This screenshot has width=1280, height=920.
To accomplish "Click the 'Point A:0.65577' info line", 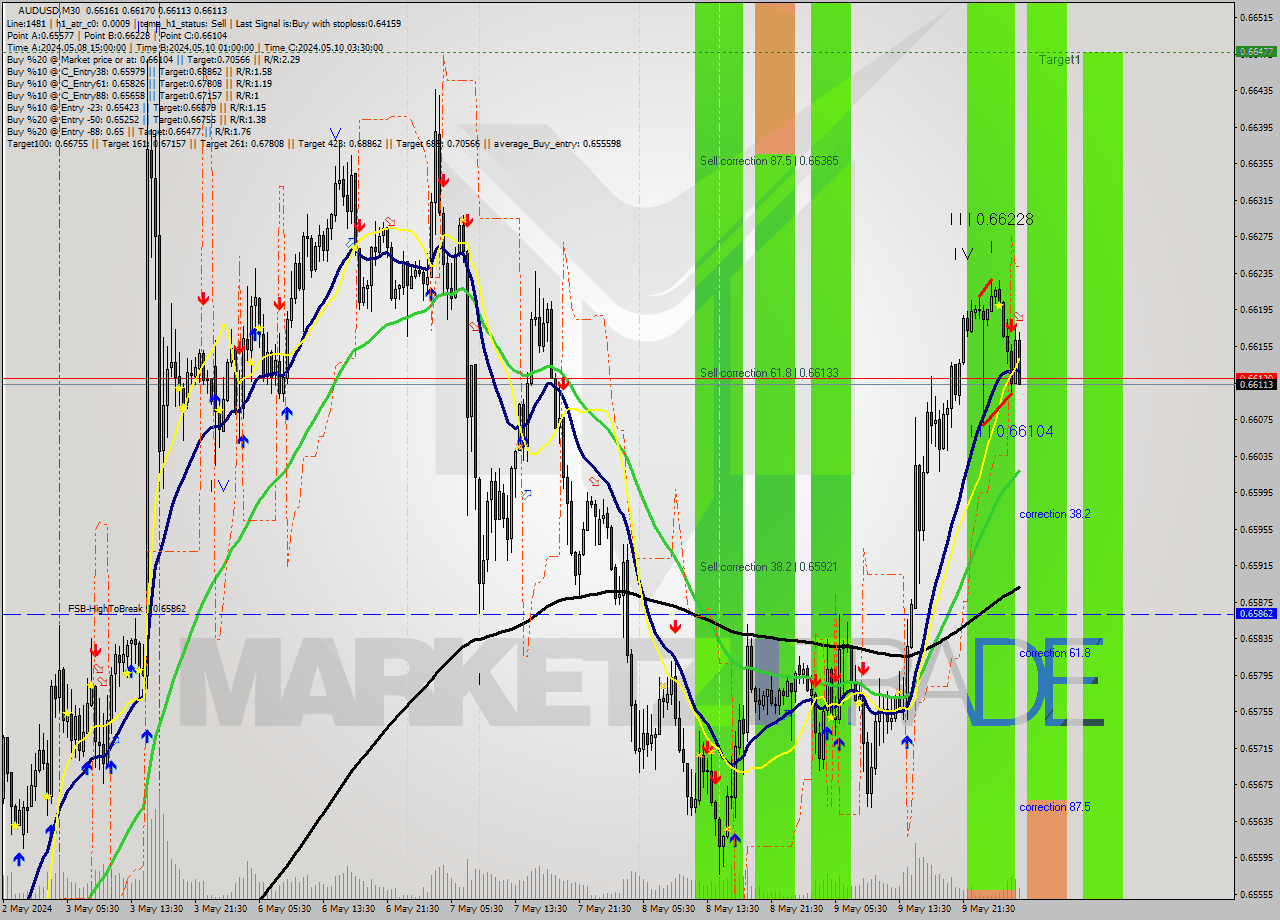I will point(119,35).
